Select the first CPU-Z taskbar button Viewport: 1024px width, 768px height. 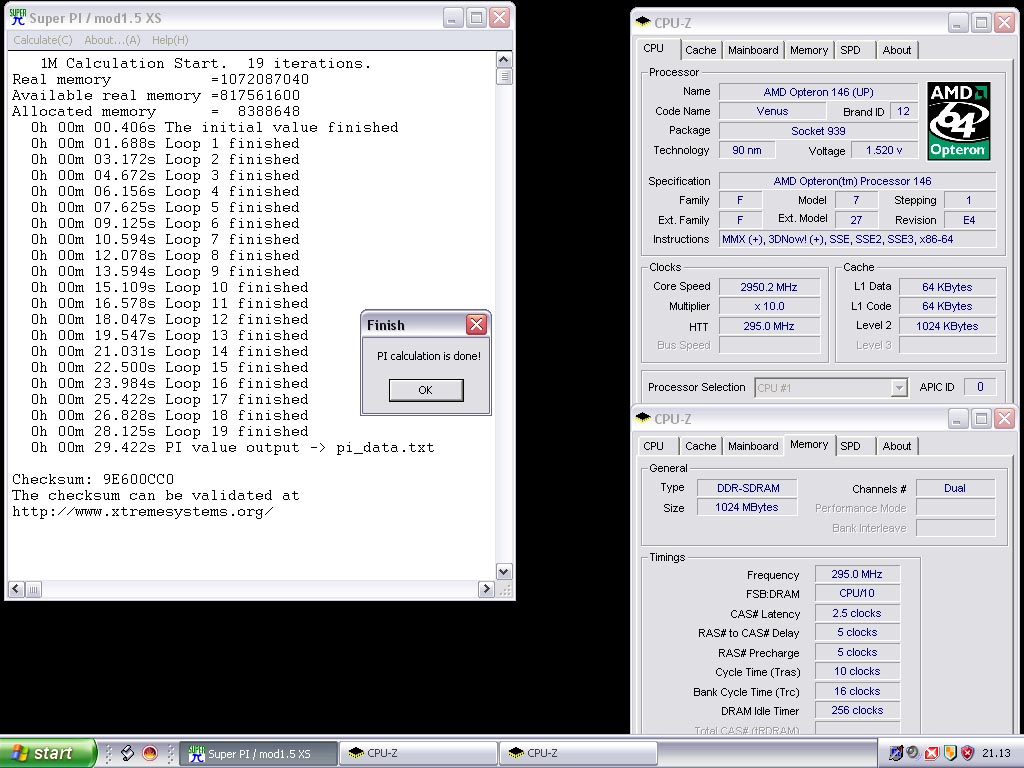(x=419, y=754)
